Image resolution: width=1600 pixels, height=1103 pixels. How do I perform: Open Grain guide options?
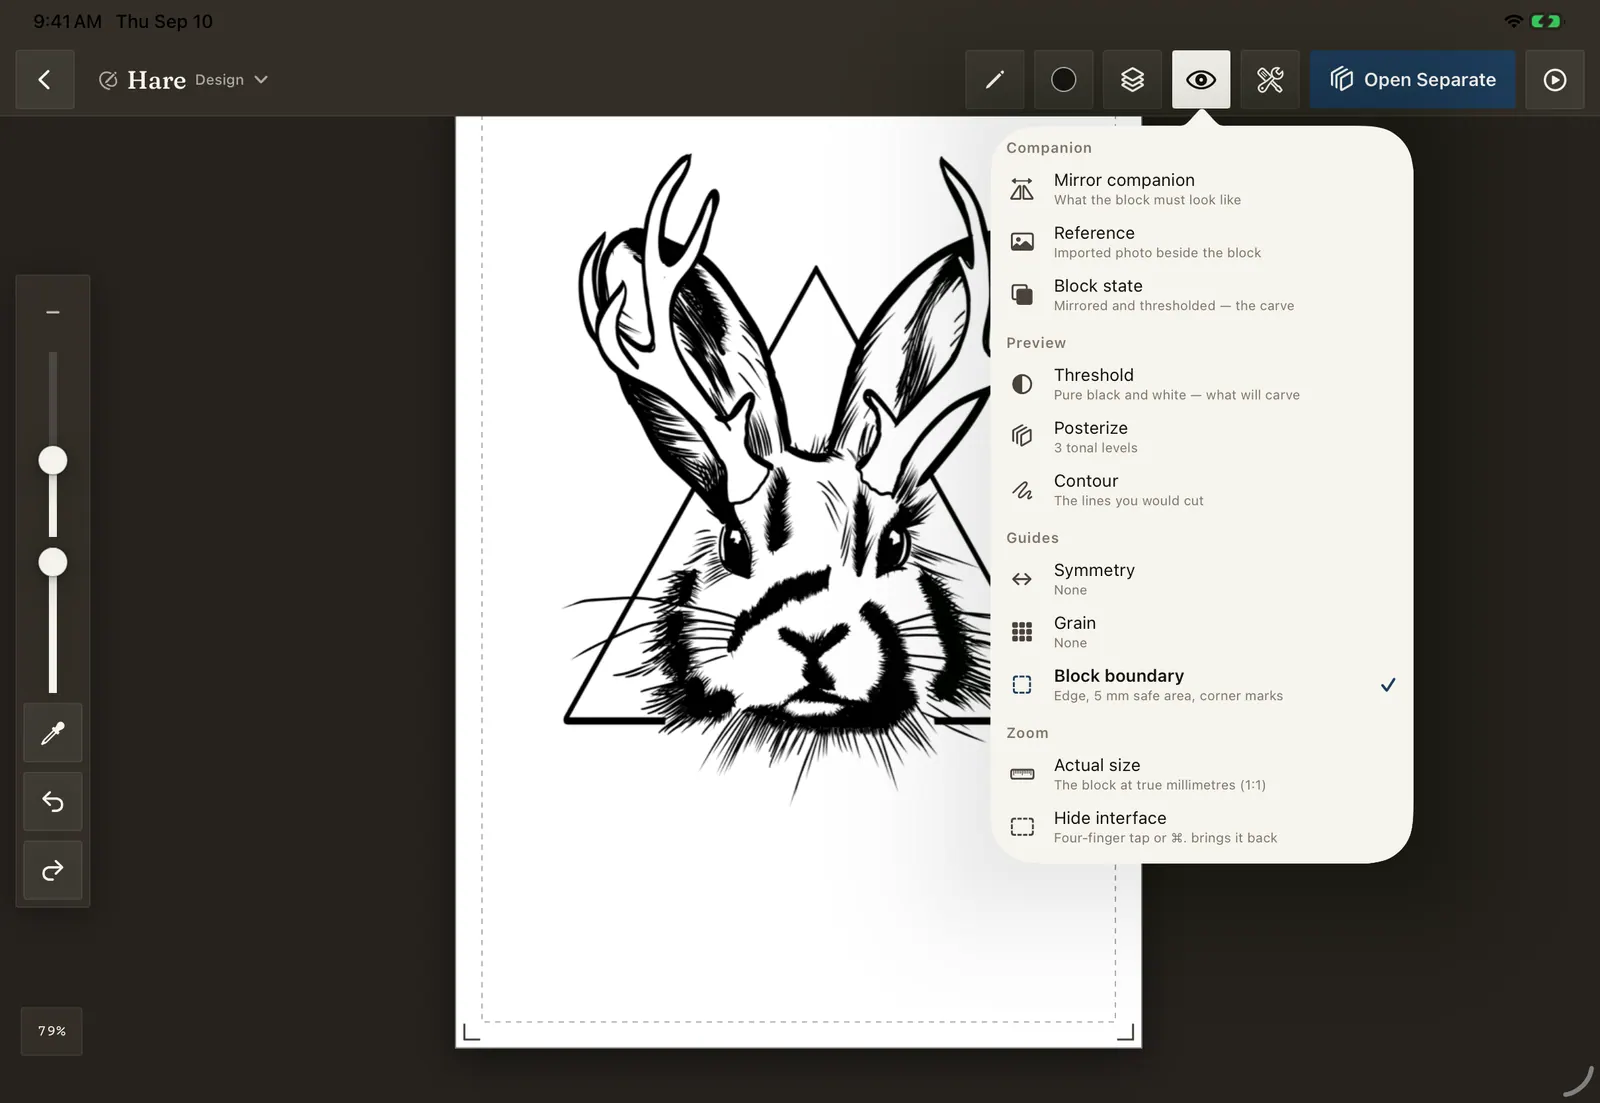pyautogui.click(x=1201, y=632)
